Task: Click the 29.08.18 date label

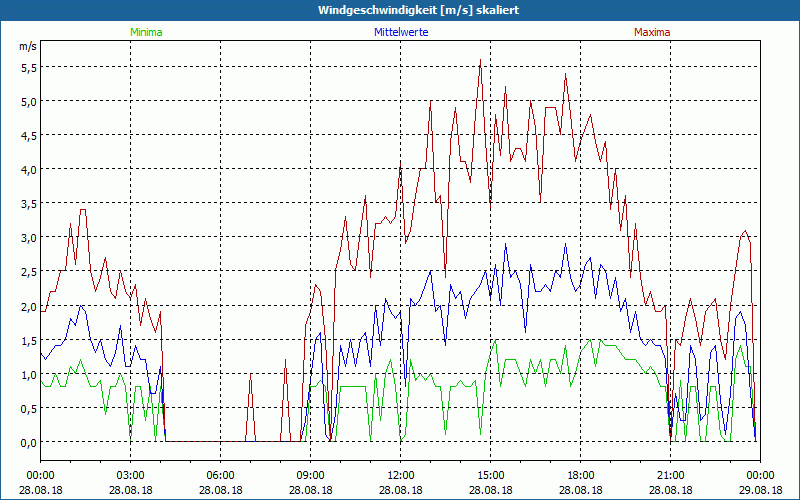Action: (x=760, y=490)
